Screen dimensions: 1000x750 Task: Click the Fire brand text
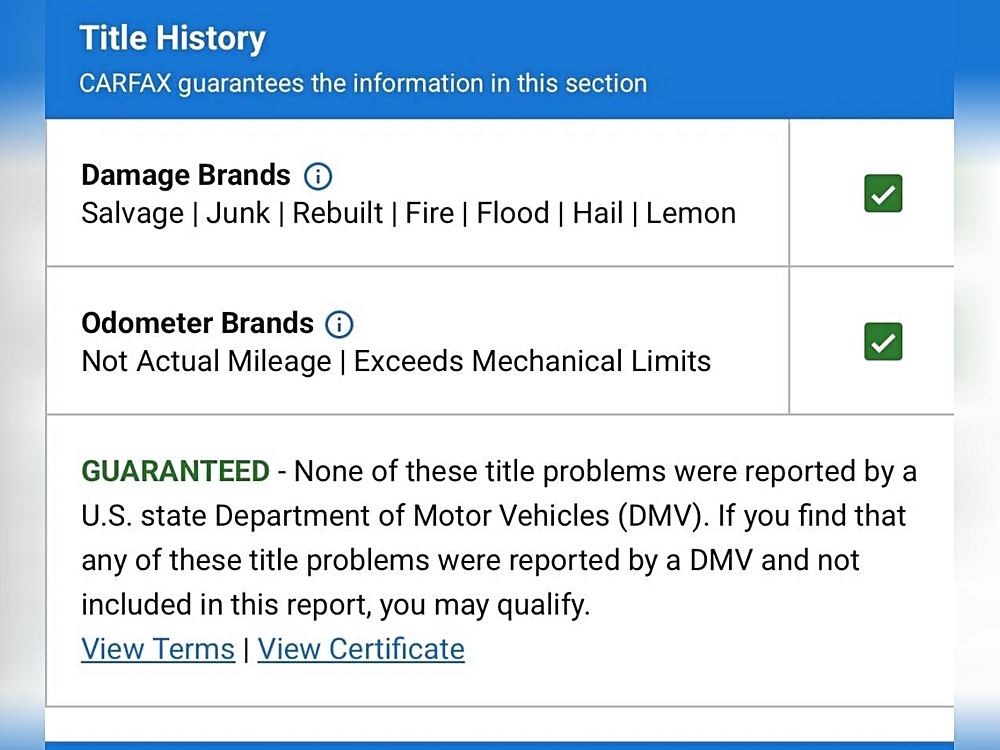(429, 213)
